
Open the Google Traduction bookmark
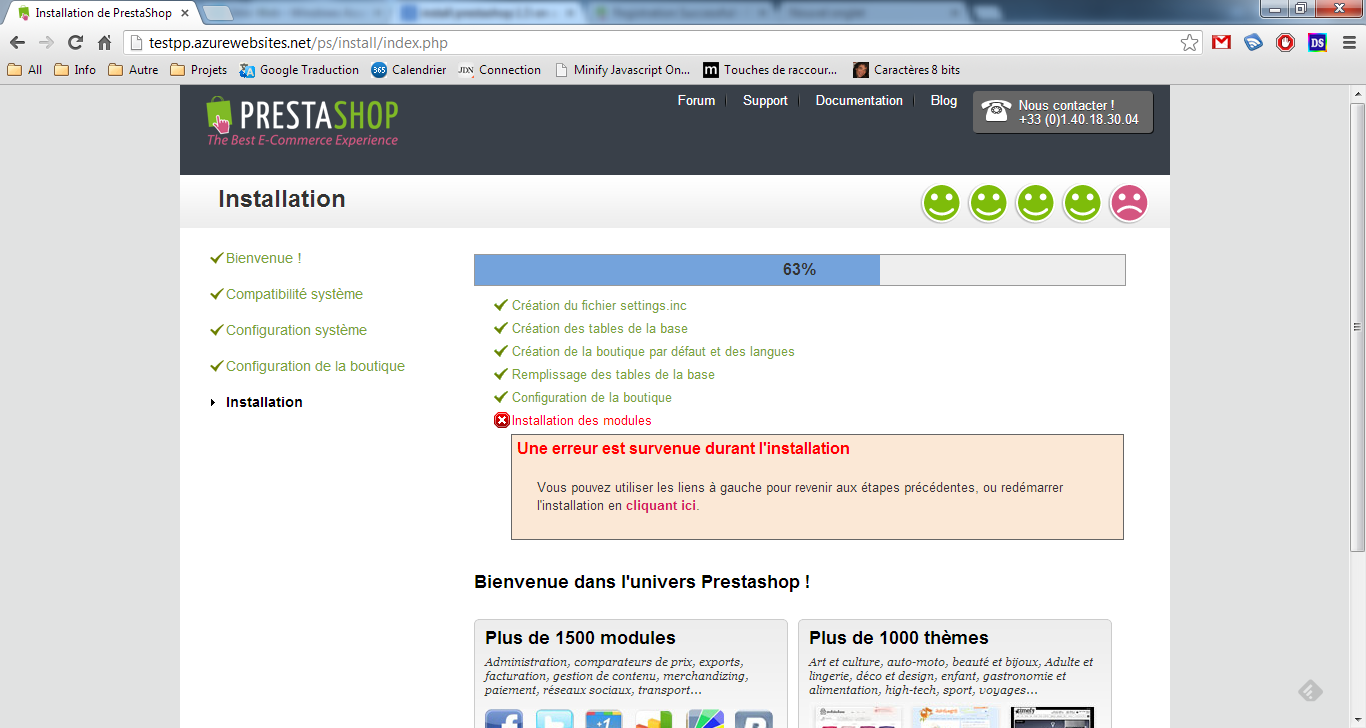(299, 70)
